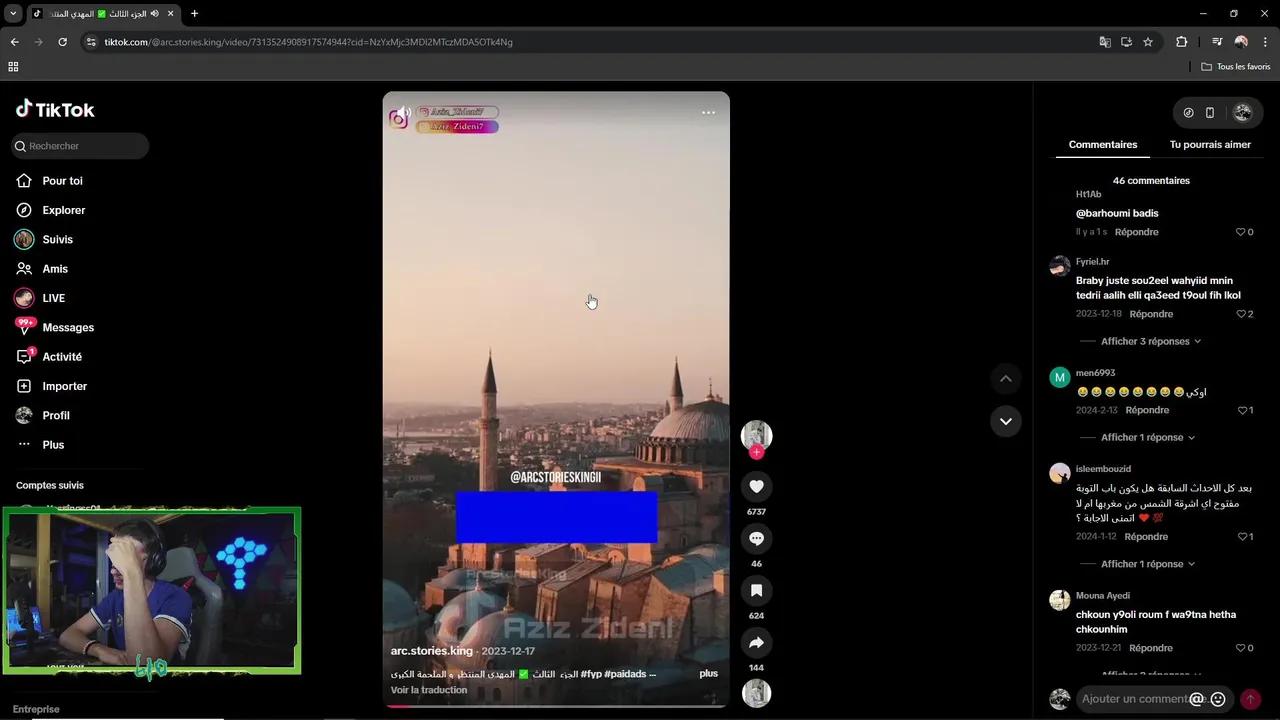This screenshot has width=1280, height=720.
Task: Like the video with heart icon
Action: (756, 486)
